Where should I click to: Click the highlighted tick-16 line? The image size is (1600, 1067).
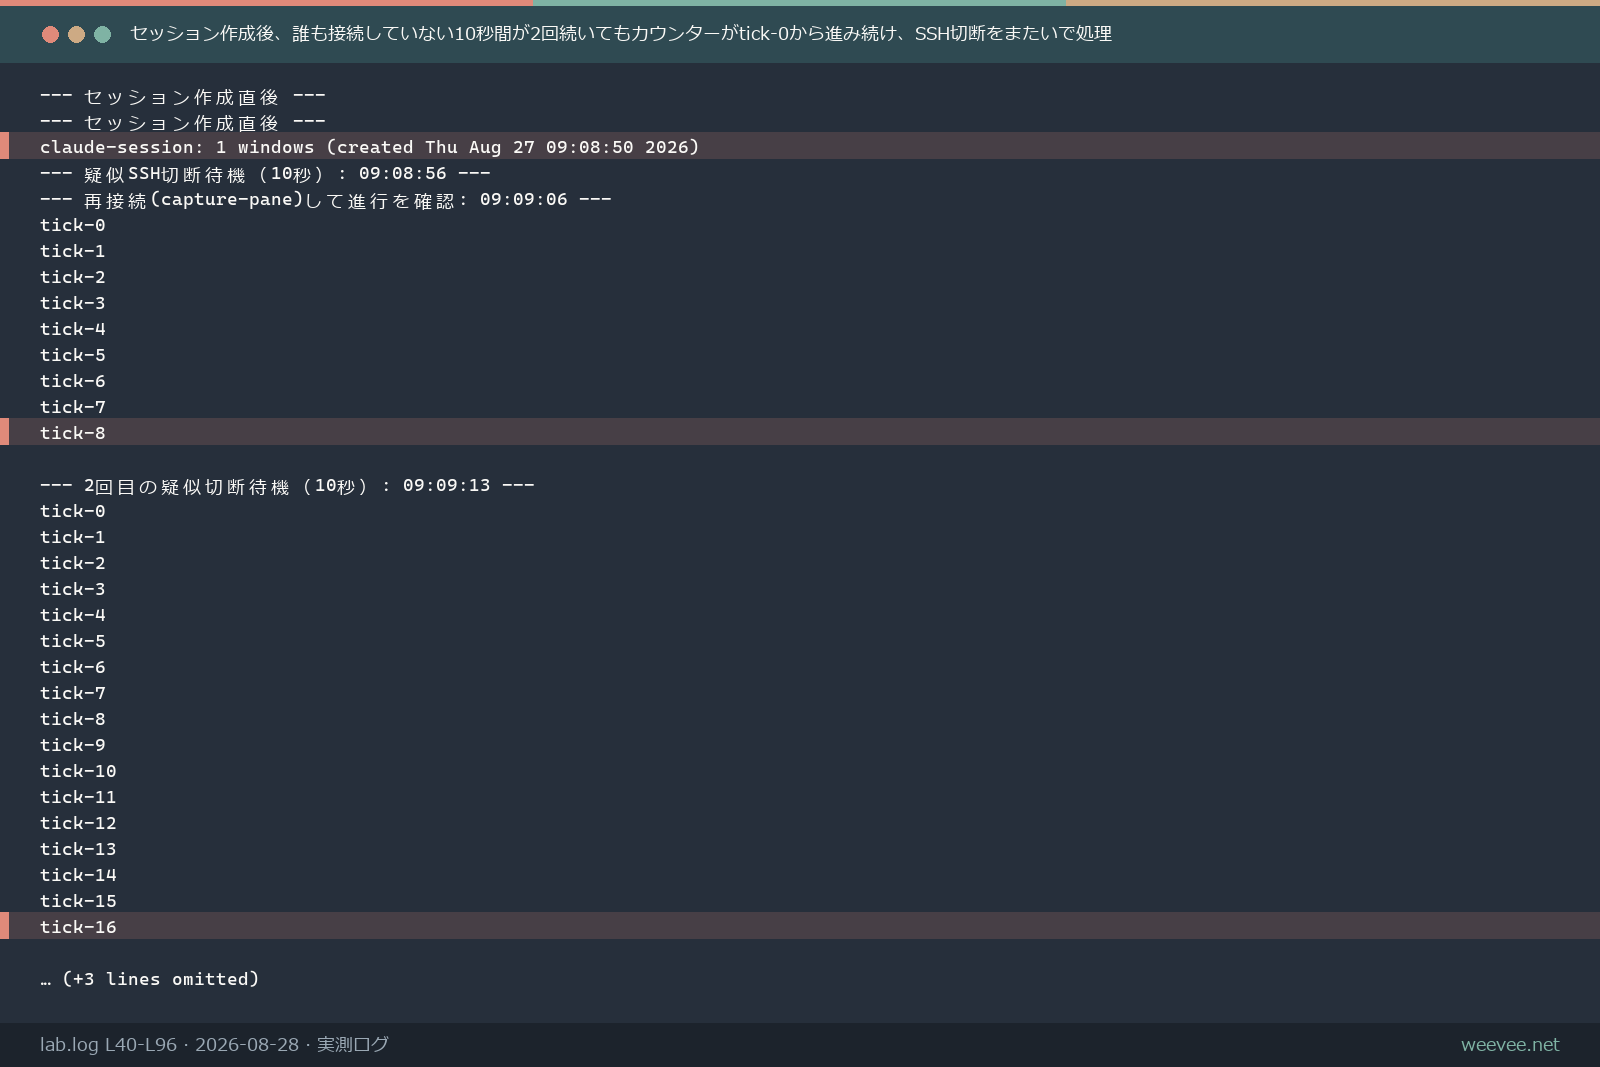(x=800, y=926)
